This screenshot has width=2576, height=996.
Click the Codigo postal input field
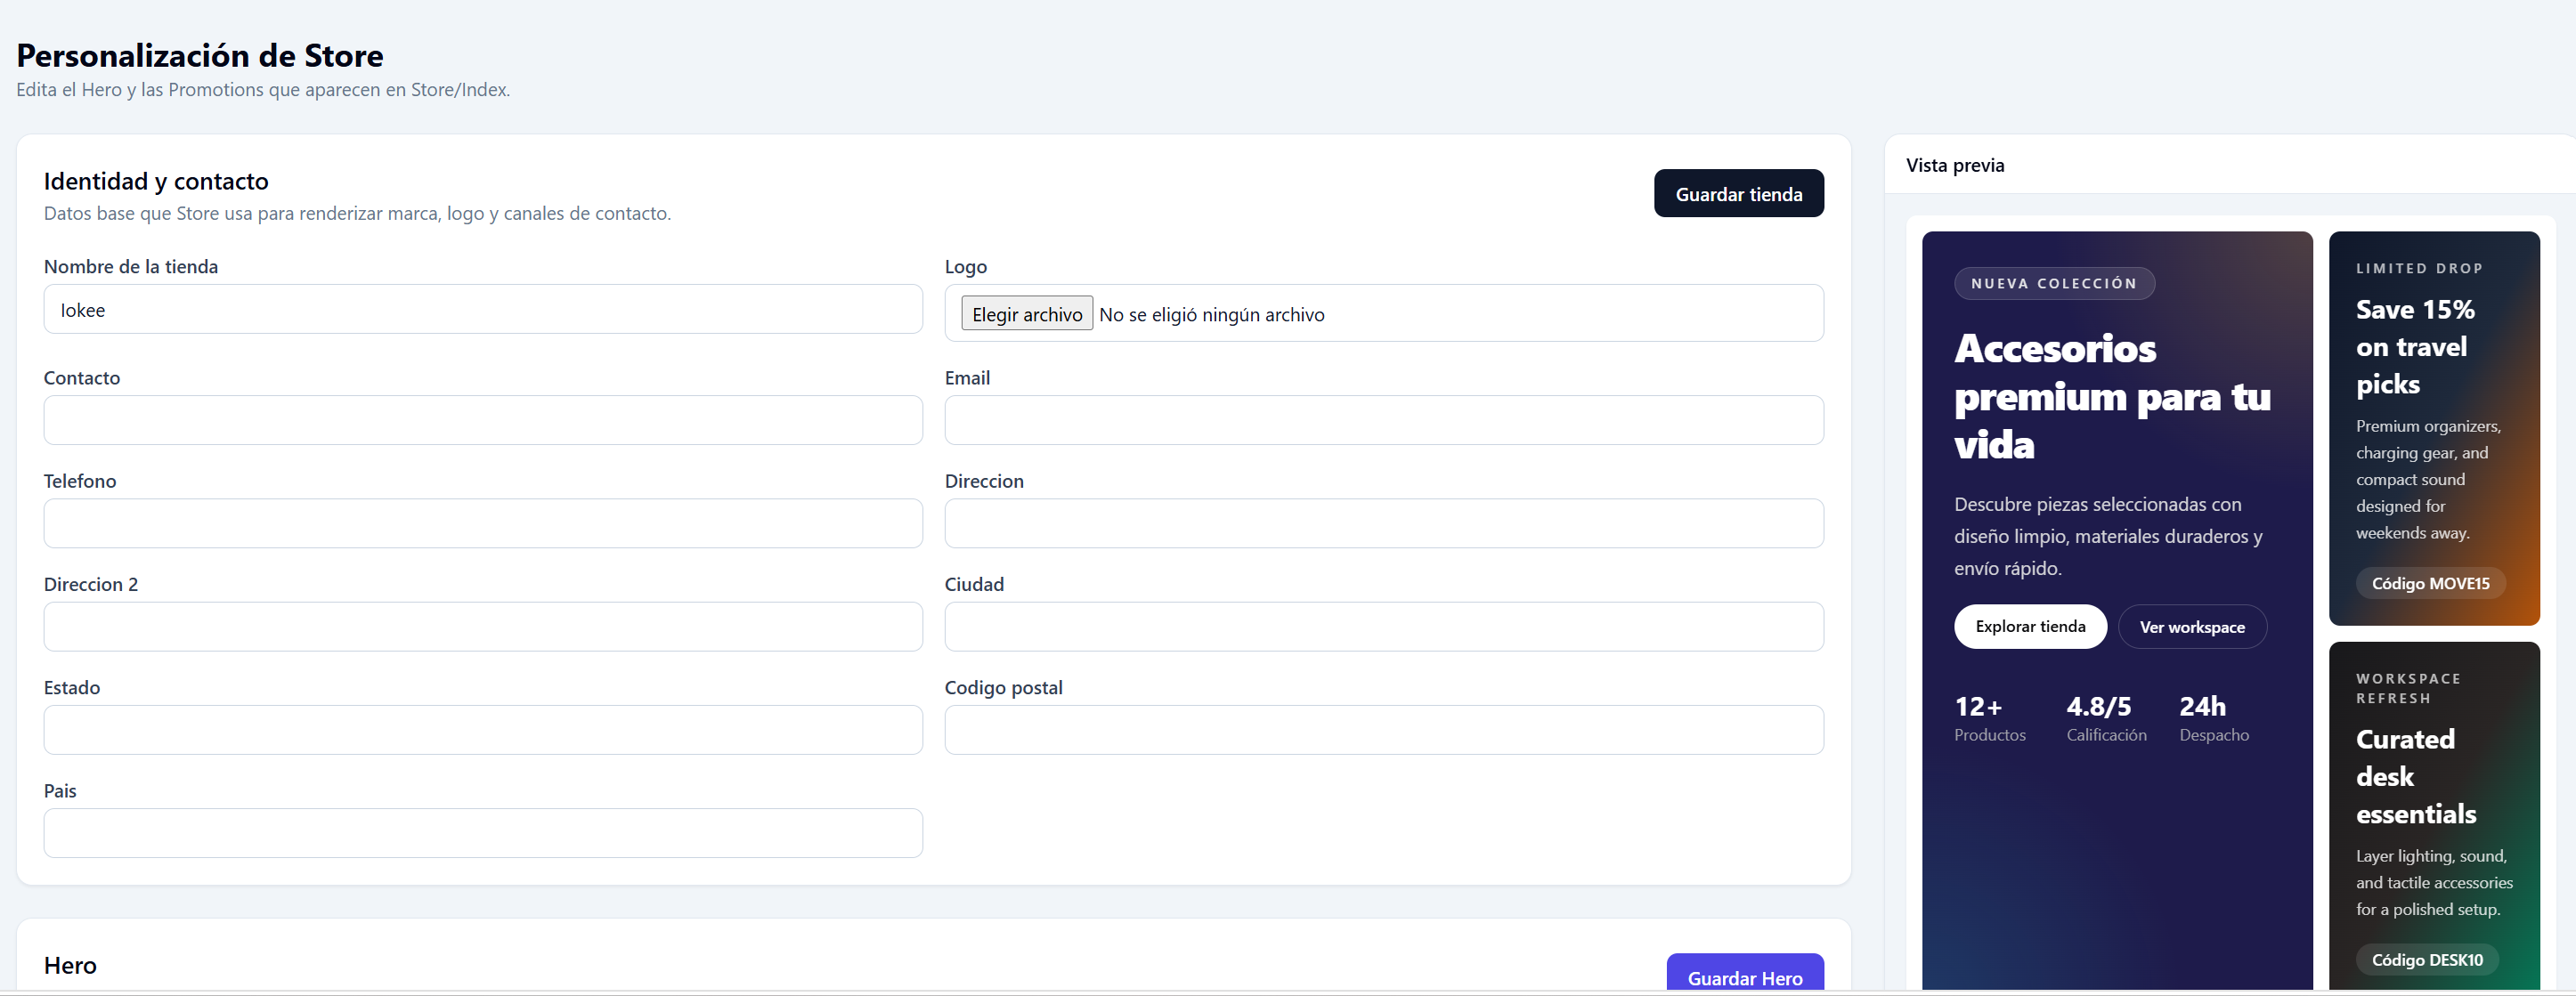1384,730
